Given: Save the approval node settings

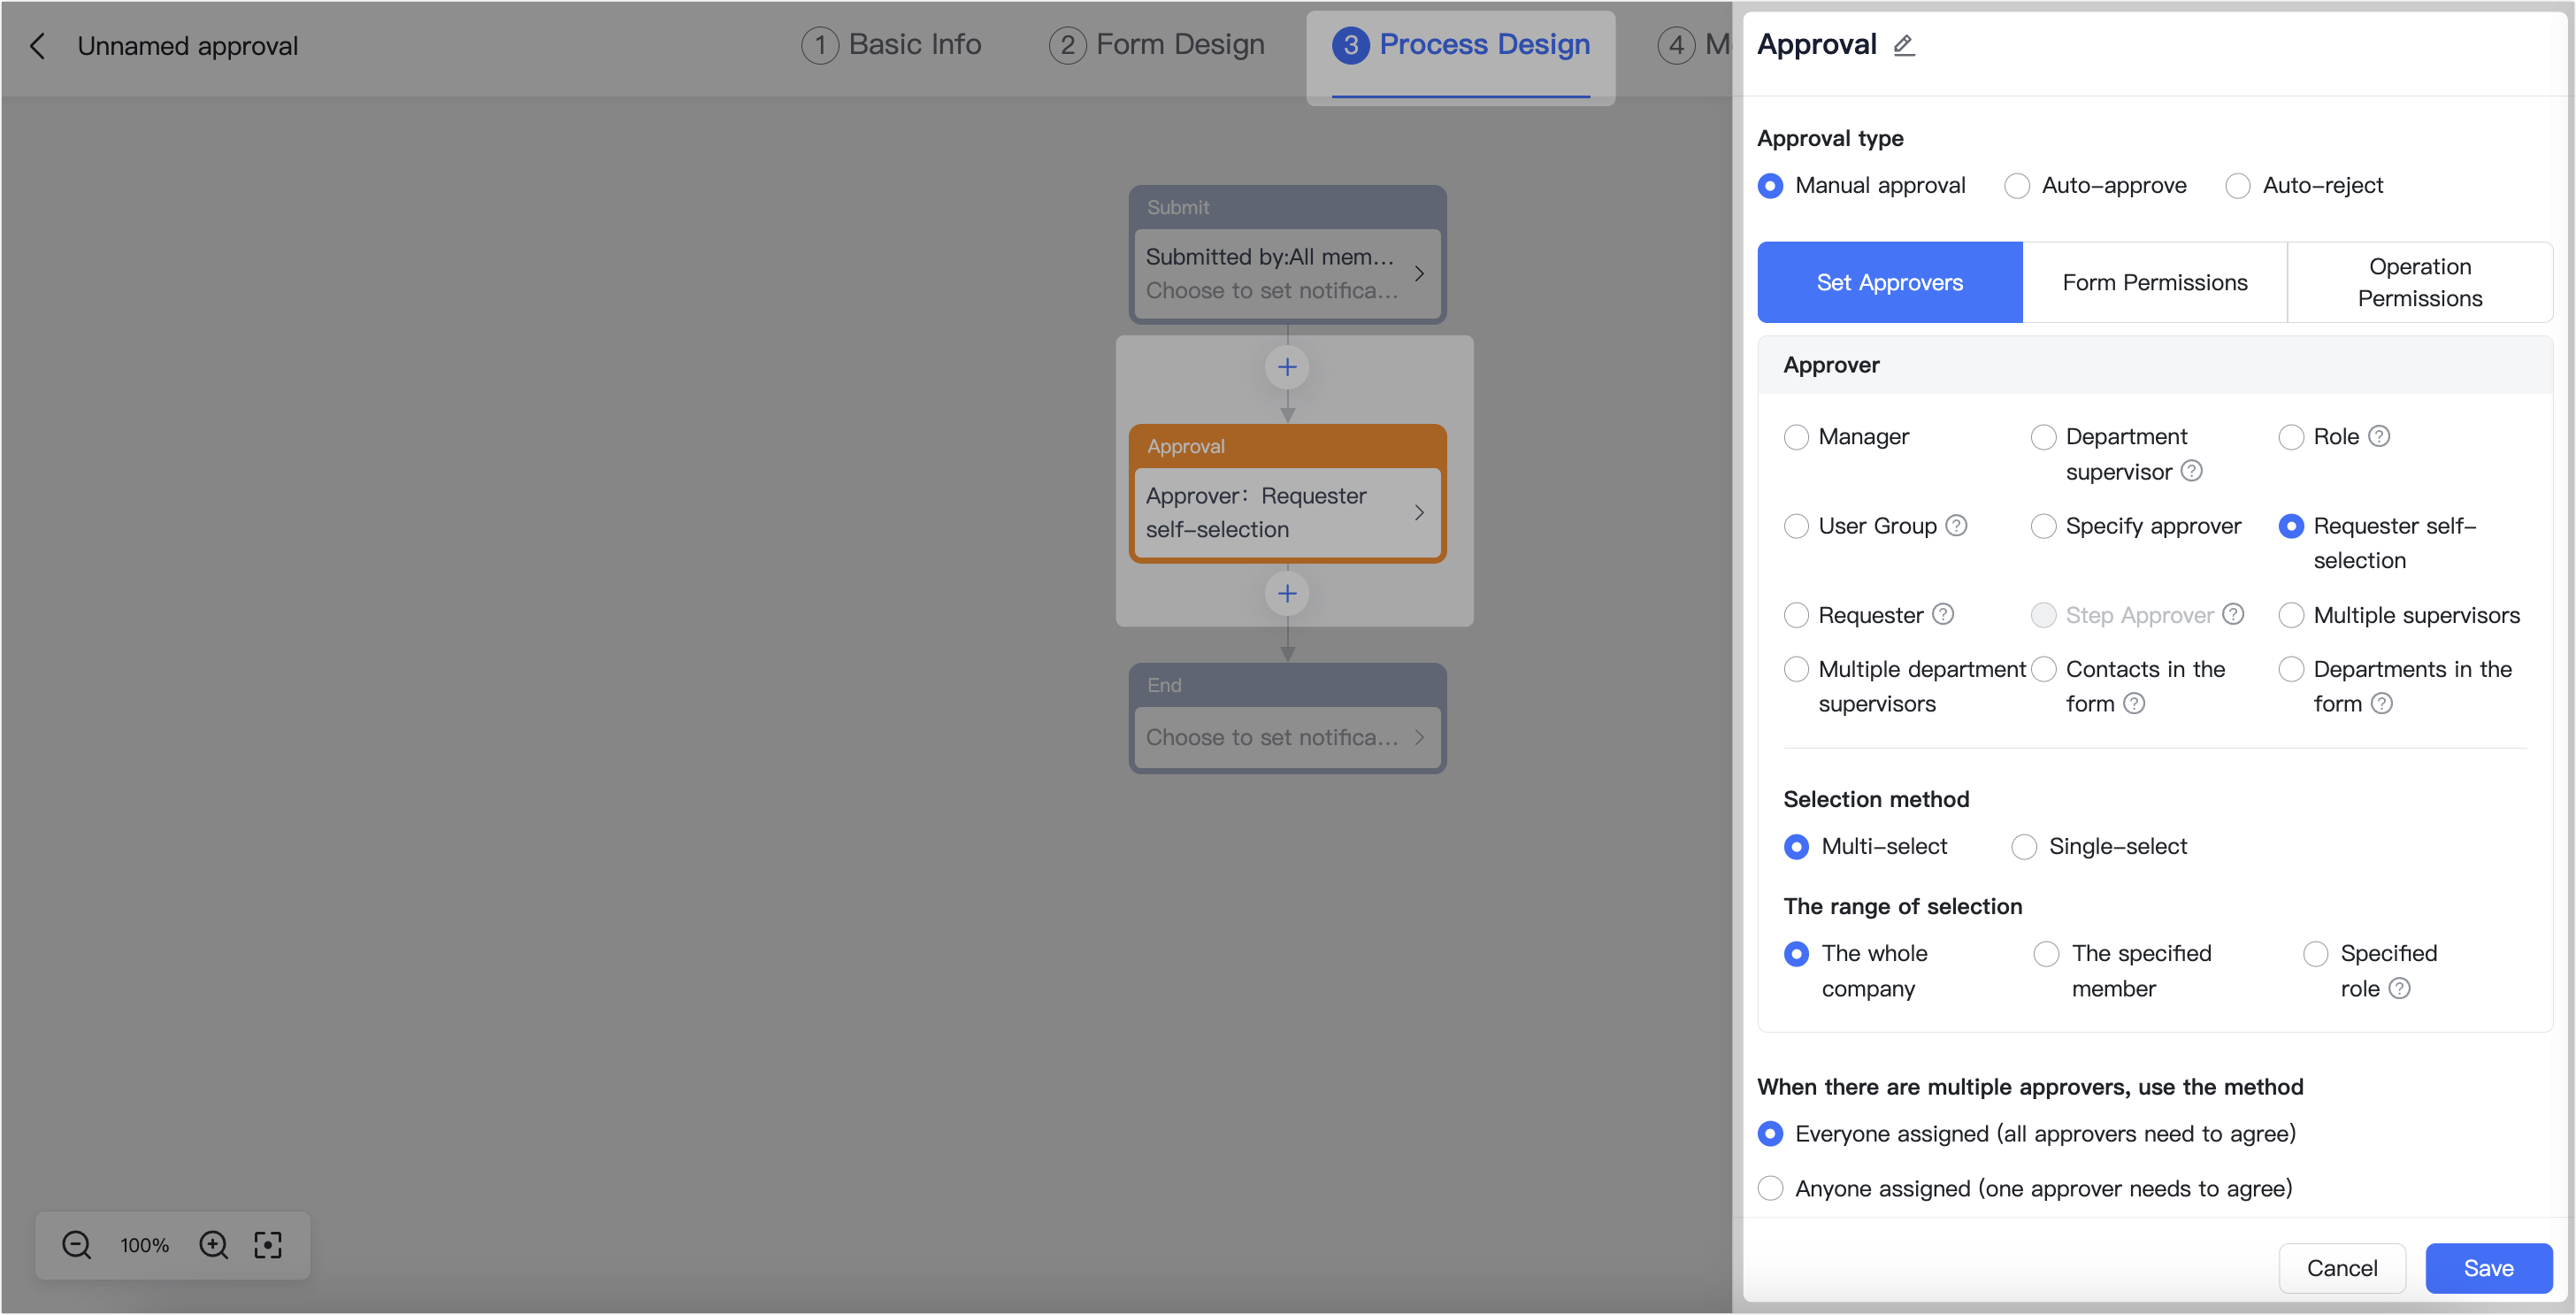Looking at the screenshot, I should (x=2489, y=1267).
